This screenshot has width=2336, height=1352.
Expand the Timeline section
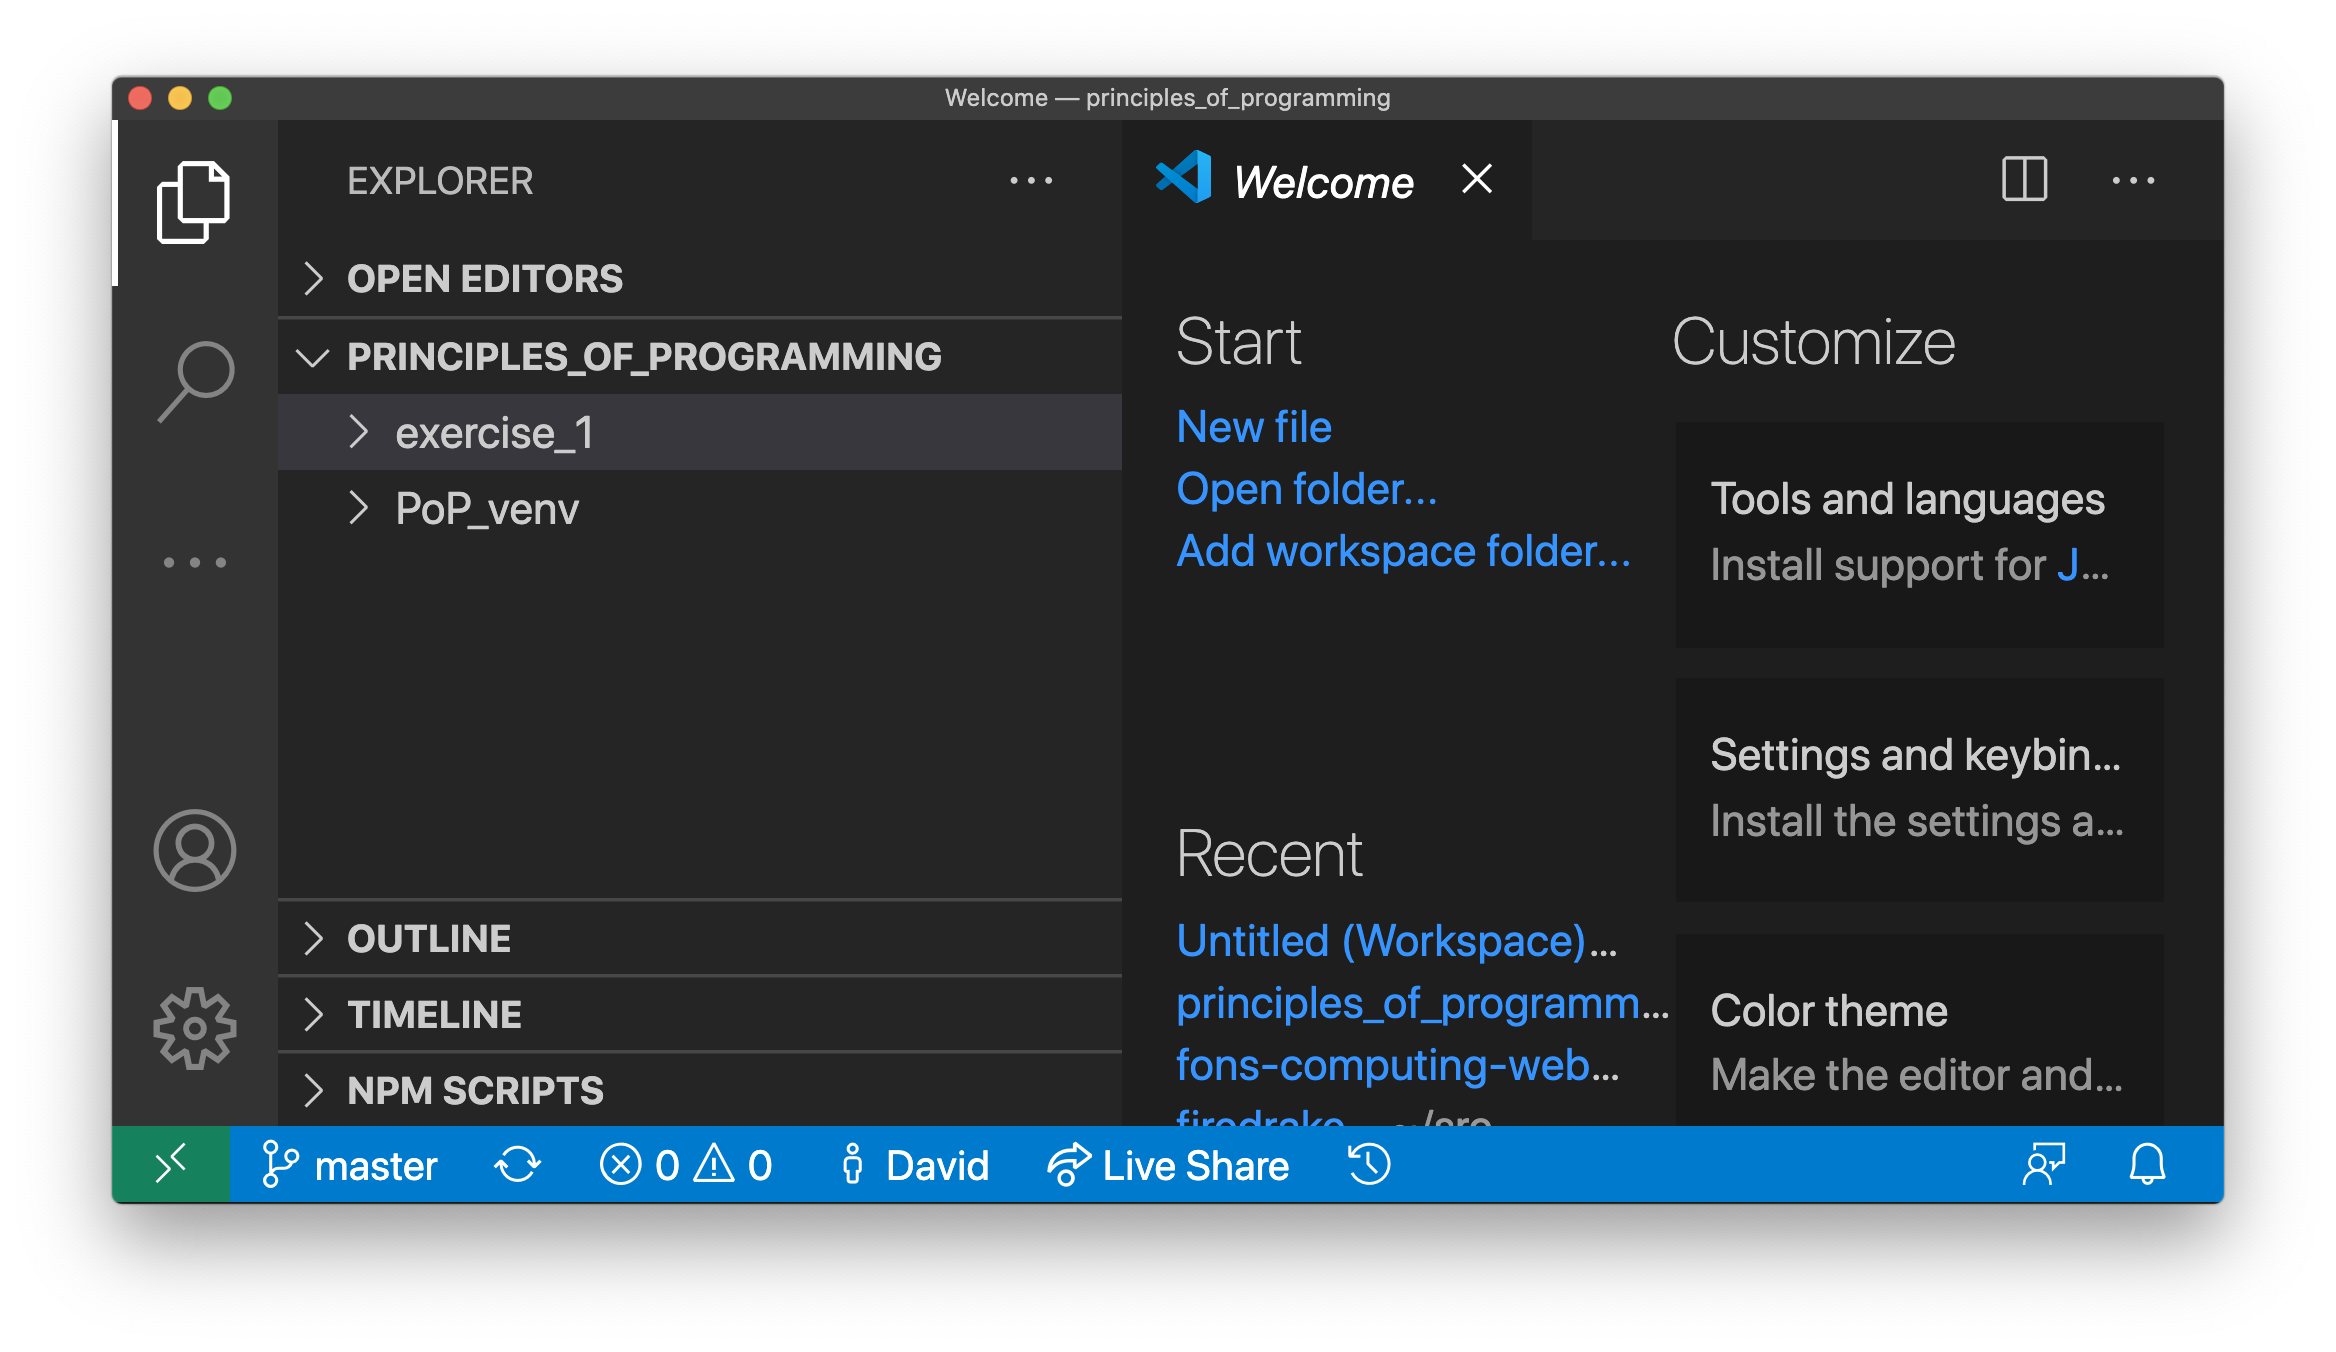(x=700, y=1015)
